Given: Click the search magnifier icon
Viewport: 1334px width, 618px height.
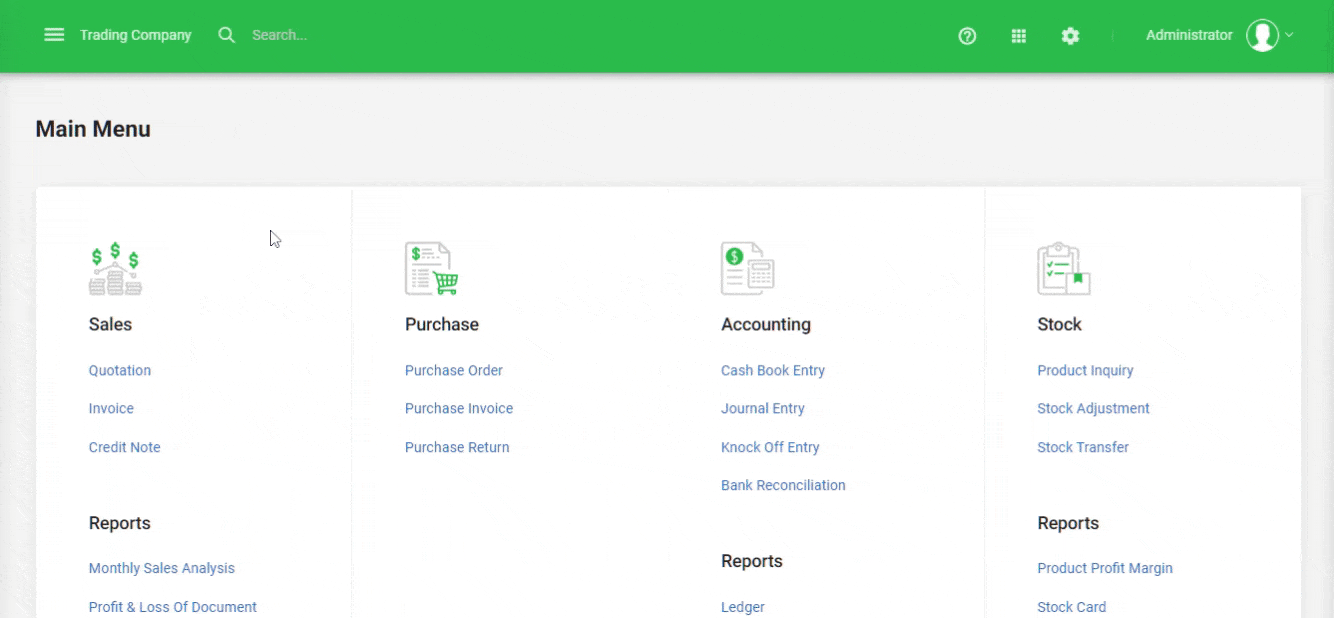Looking at the screenshot, I should coord(226,34).
